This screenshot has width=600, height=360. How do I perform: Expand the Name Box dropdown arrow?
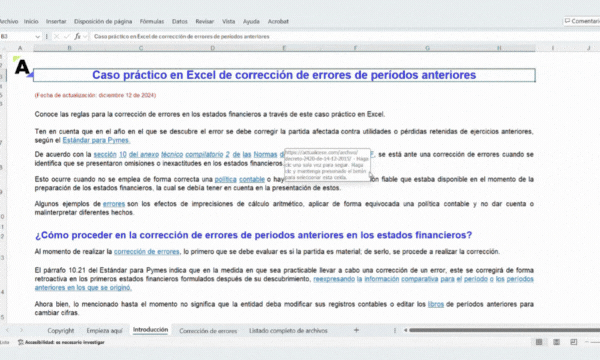coord(38,37)
